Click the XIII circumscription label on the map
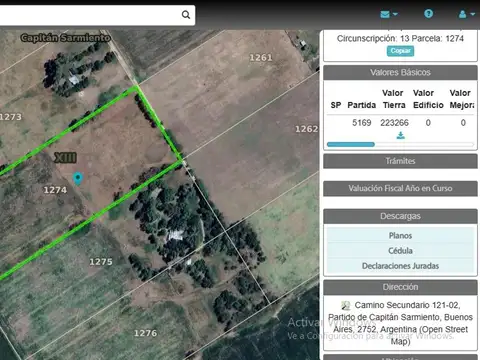Viewport: 480px width, 360px height. 65,157
